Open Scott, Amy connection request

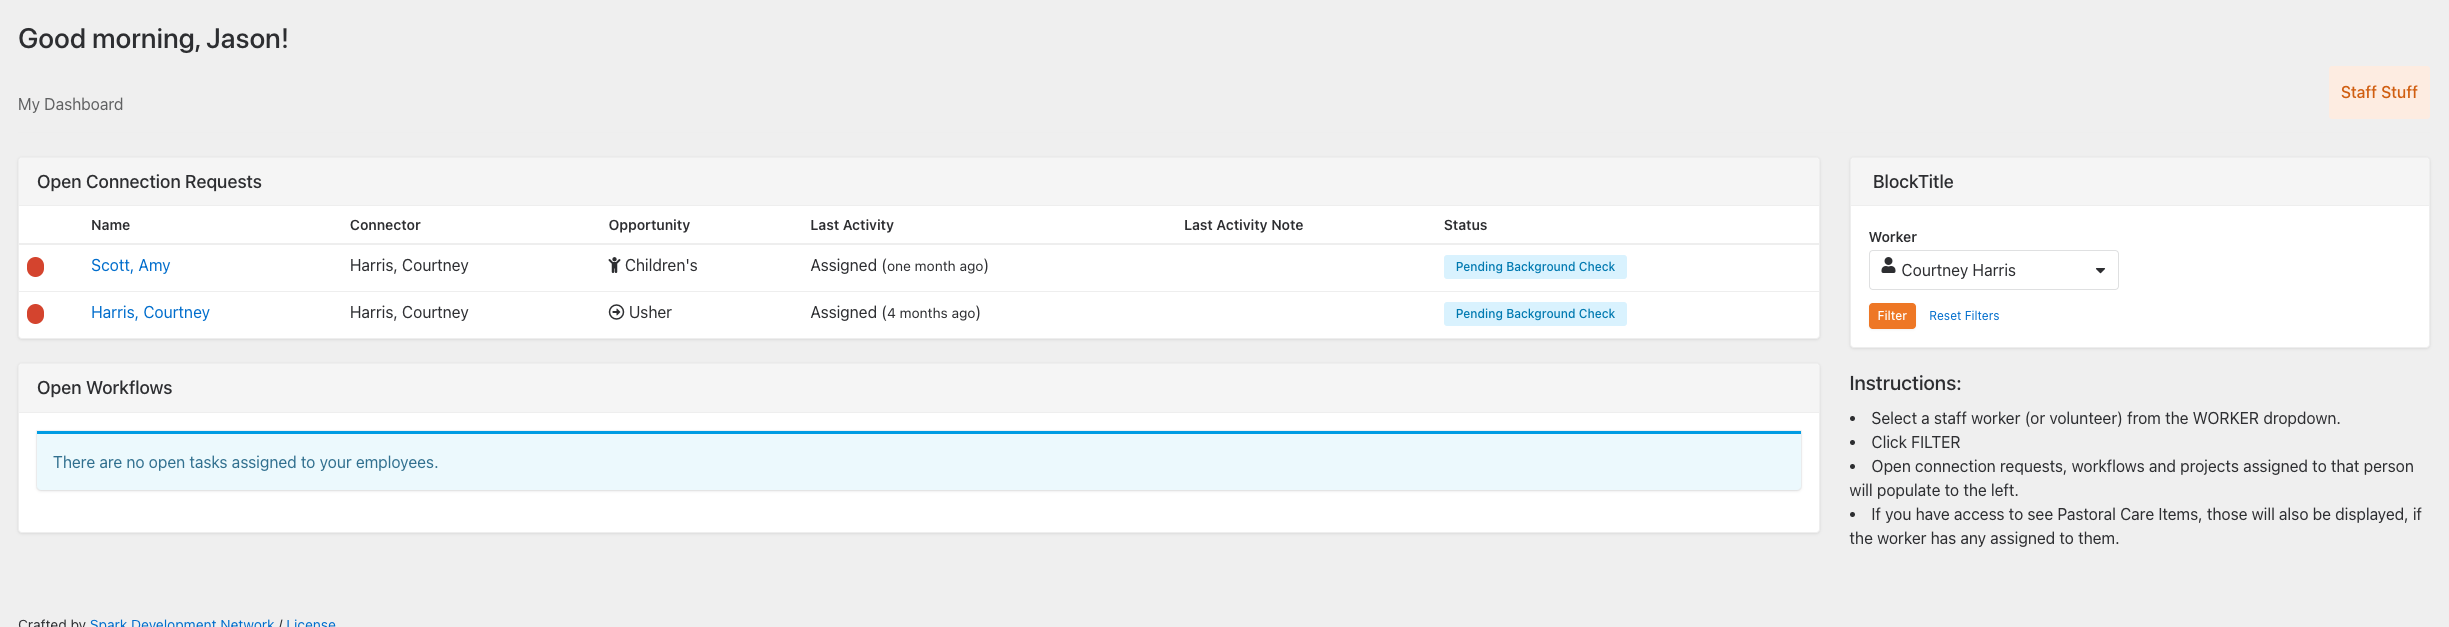coord(130,266)
